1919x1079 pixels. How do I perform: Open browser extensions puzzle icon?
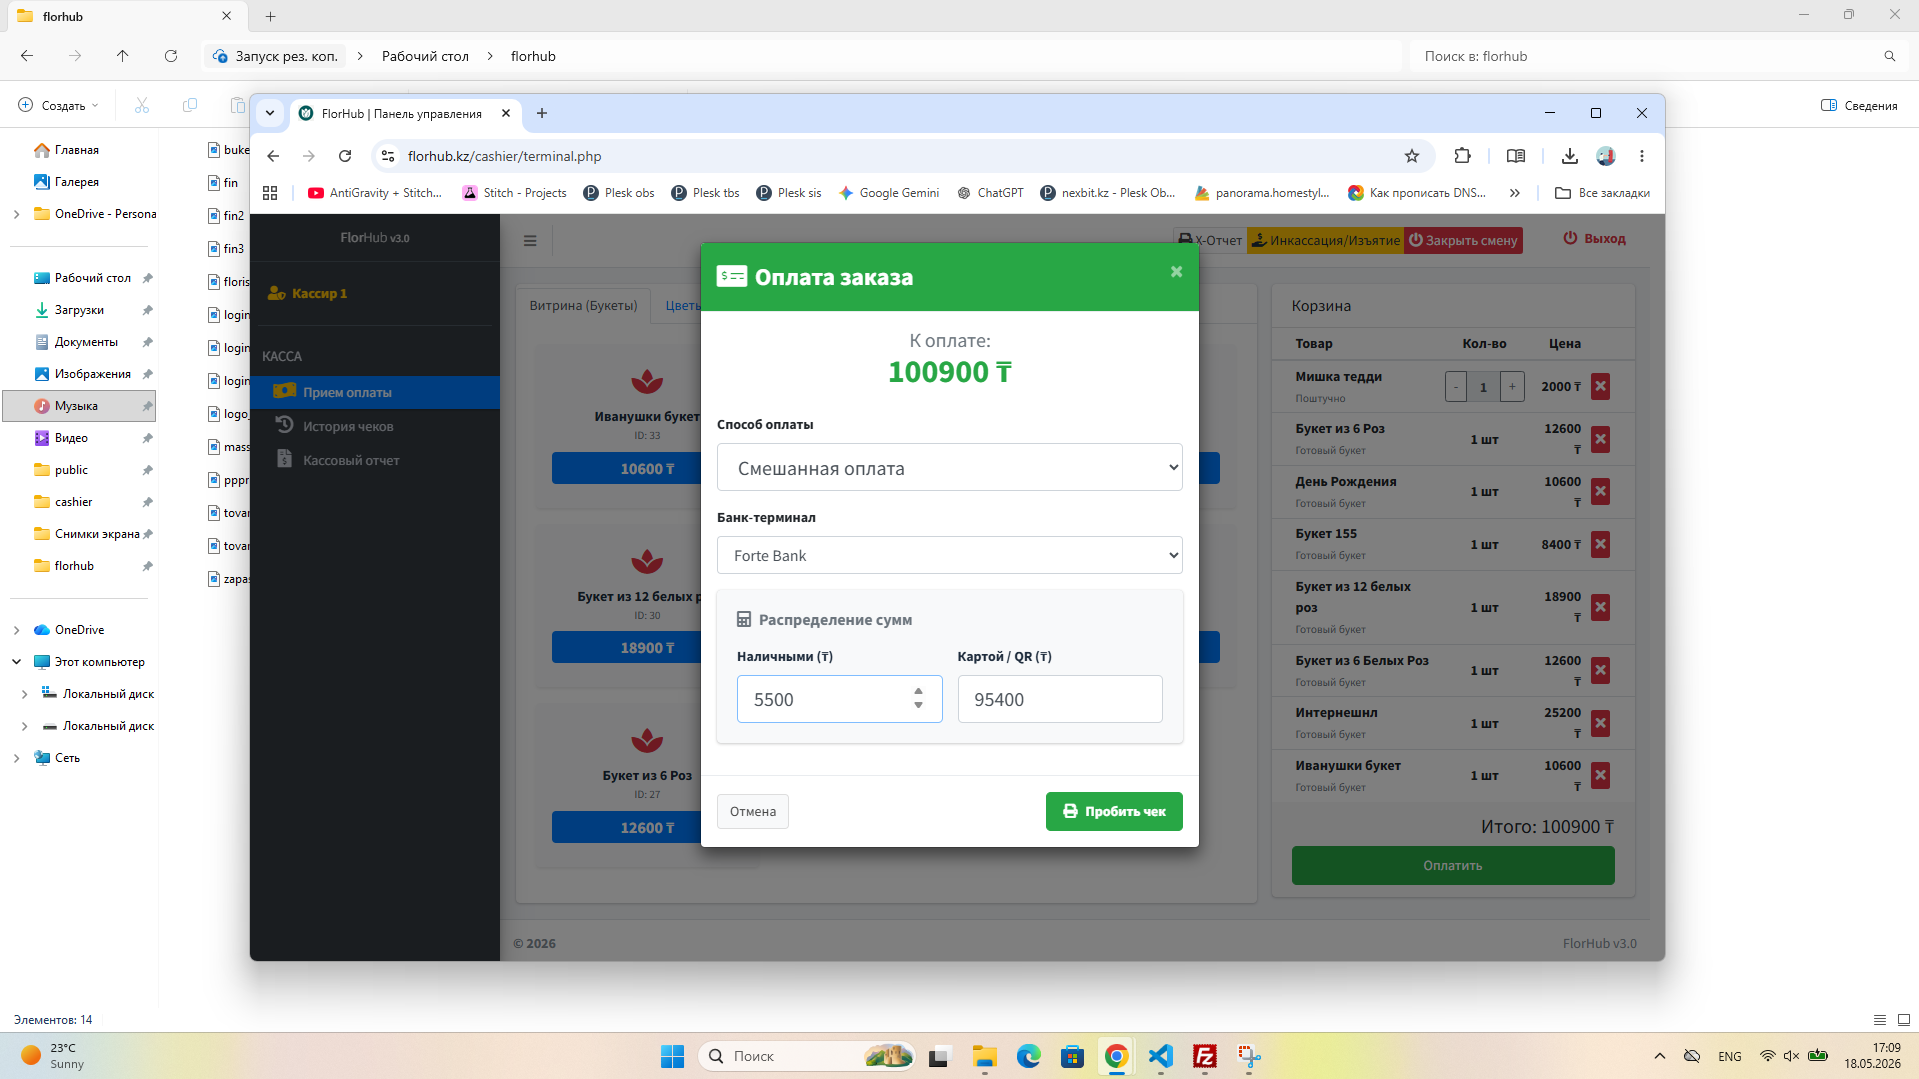(x=1462, y=156)
